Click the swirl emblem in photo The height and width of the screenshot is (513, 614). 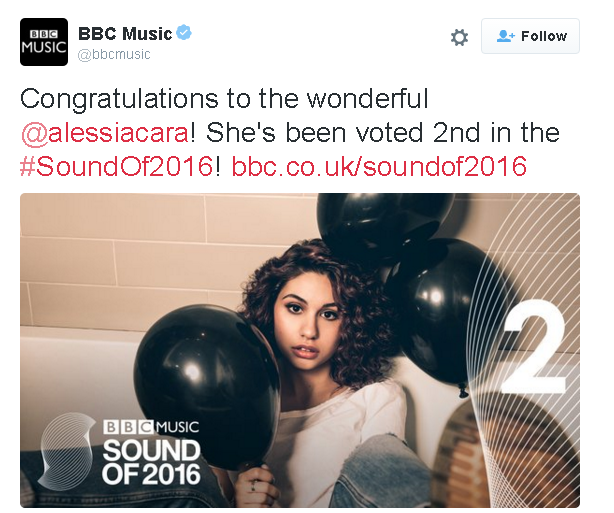coord(69,450)
